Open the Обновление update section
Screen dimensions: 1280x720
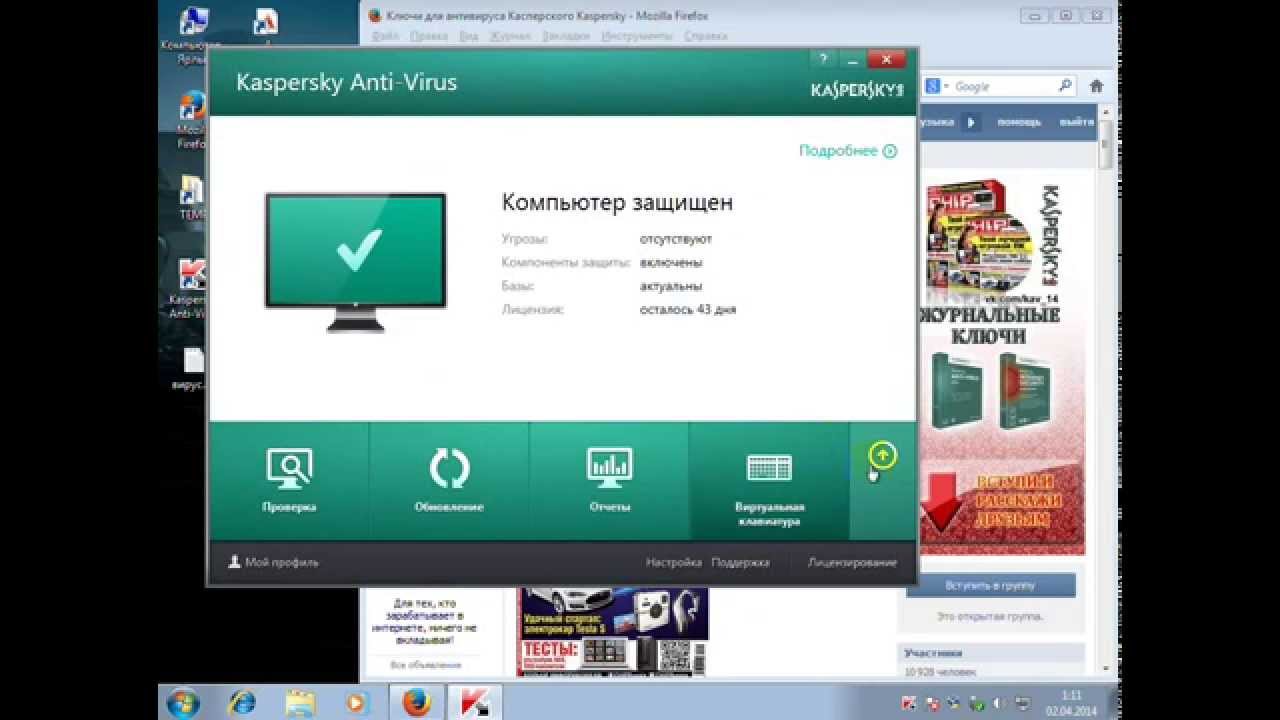(x=449, y=481)
